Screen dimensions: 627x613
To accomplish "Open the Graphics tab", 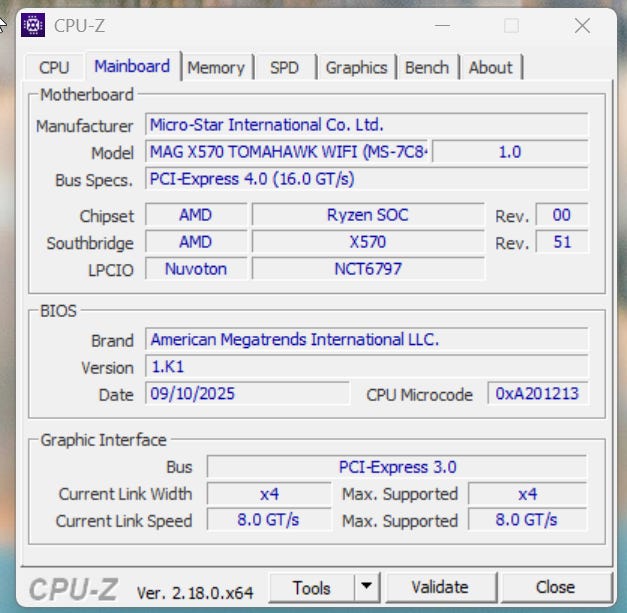I will tap(356, 68).
